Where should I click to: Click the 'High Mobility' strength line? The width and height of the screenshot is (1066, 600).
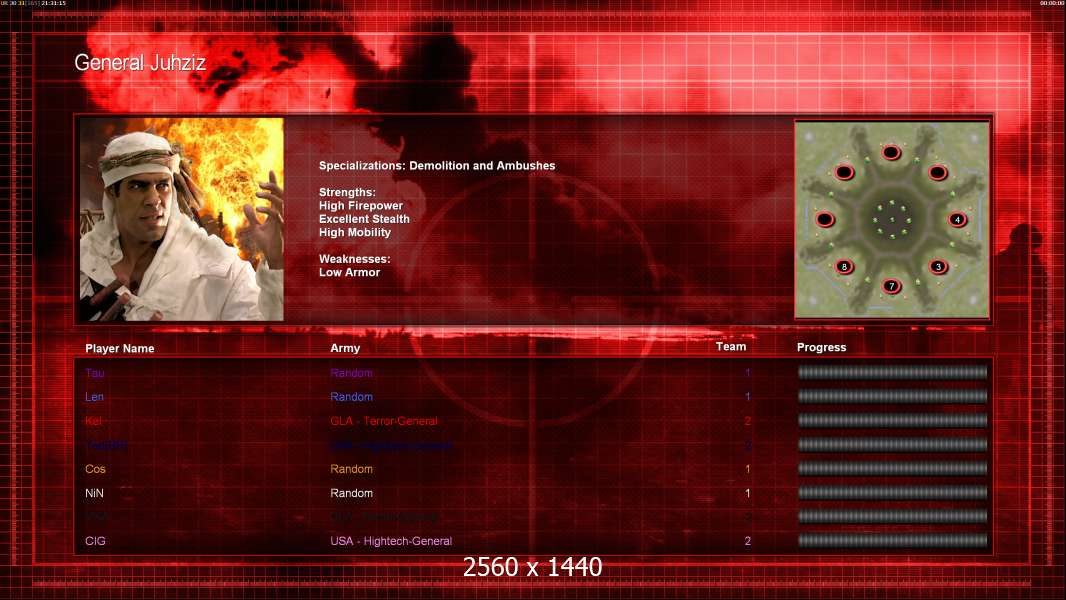point(355,232)
